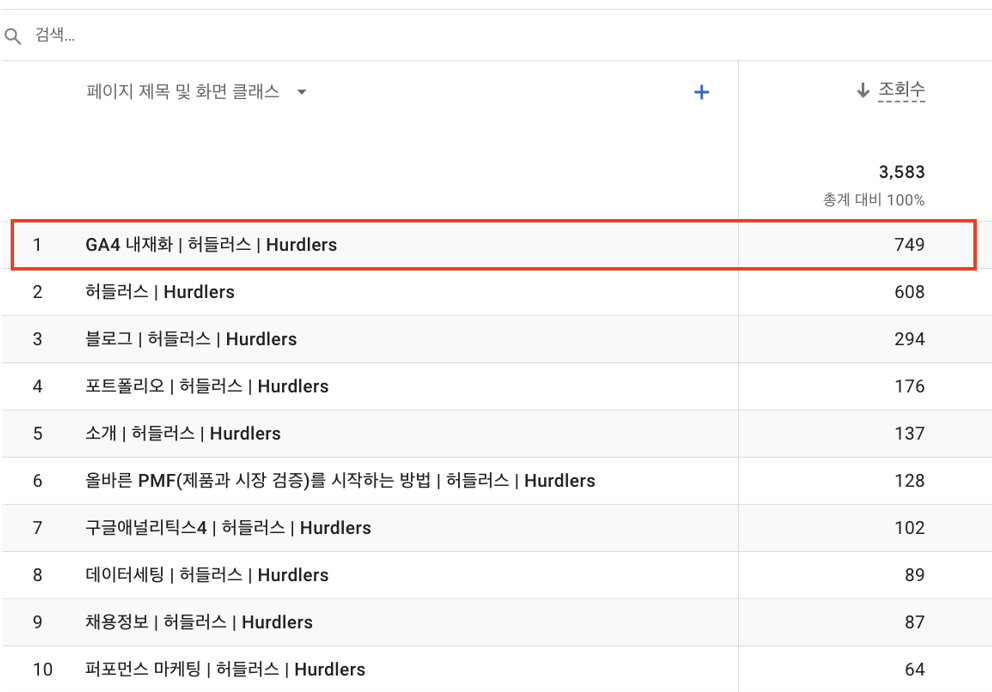The height and width of the screenshot is (692, 992).
Task: Open the 페이지 제목 및 화면 클래스 dimension dropdown
Action: [x=196, y=92]
